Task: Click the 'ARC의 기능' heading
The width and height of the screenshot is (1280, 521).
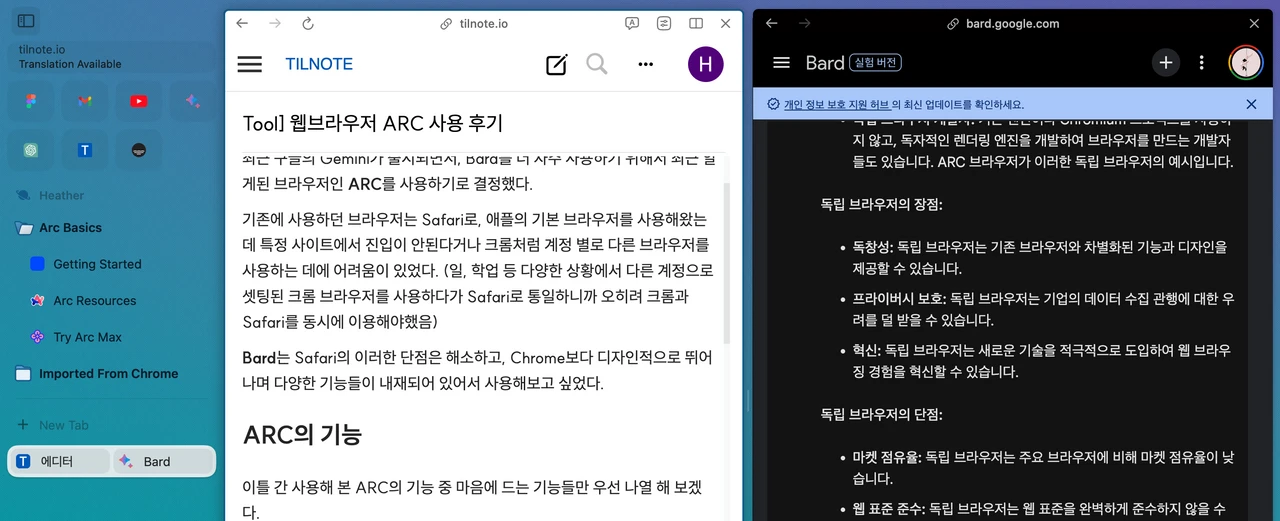Action: click(302, 435)
